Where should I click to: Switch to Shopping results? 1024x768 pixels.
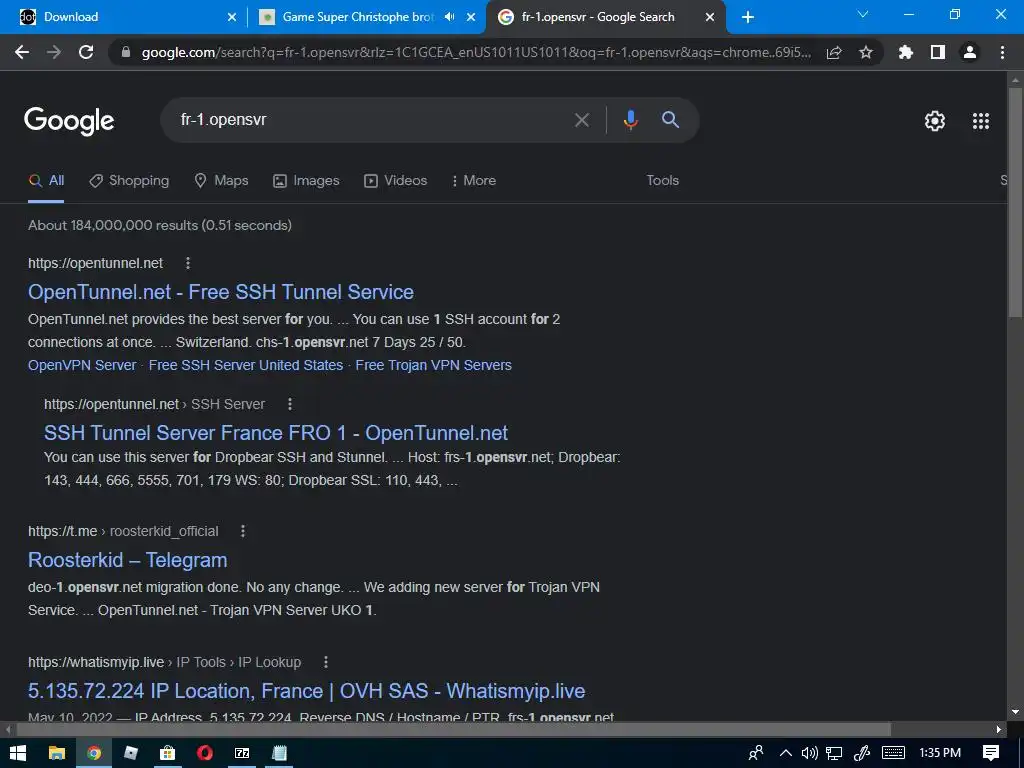pos(129,180)
